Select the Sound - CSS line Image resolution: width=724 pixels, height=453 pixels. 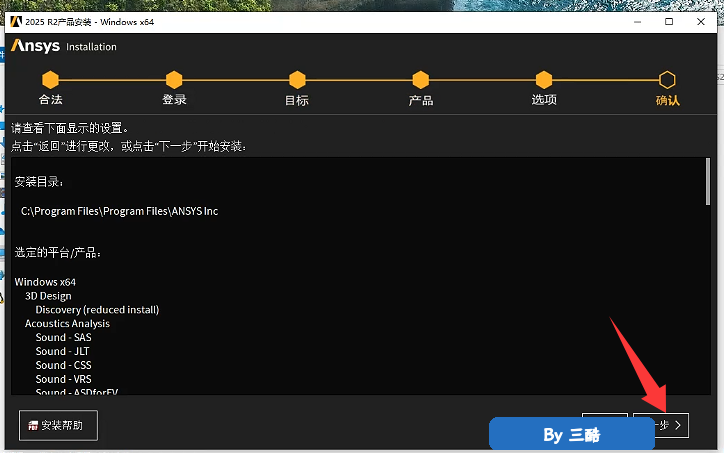pyautogui.click(x=63, y=365)
